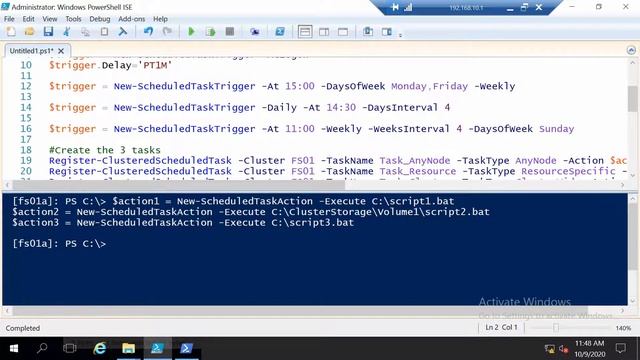Open File Explorer from taskbar
The width and height of the screenshot is (640, 360).
[x=128, y=348]
